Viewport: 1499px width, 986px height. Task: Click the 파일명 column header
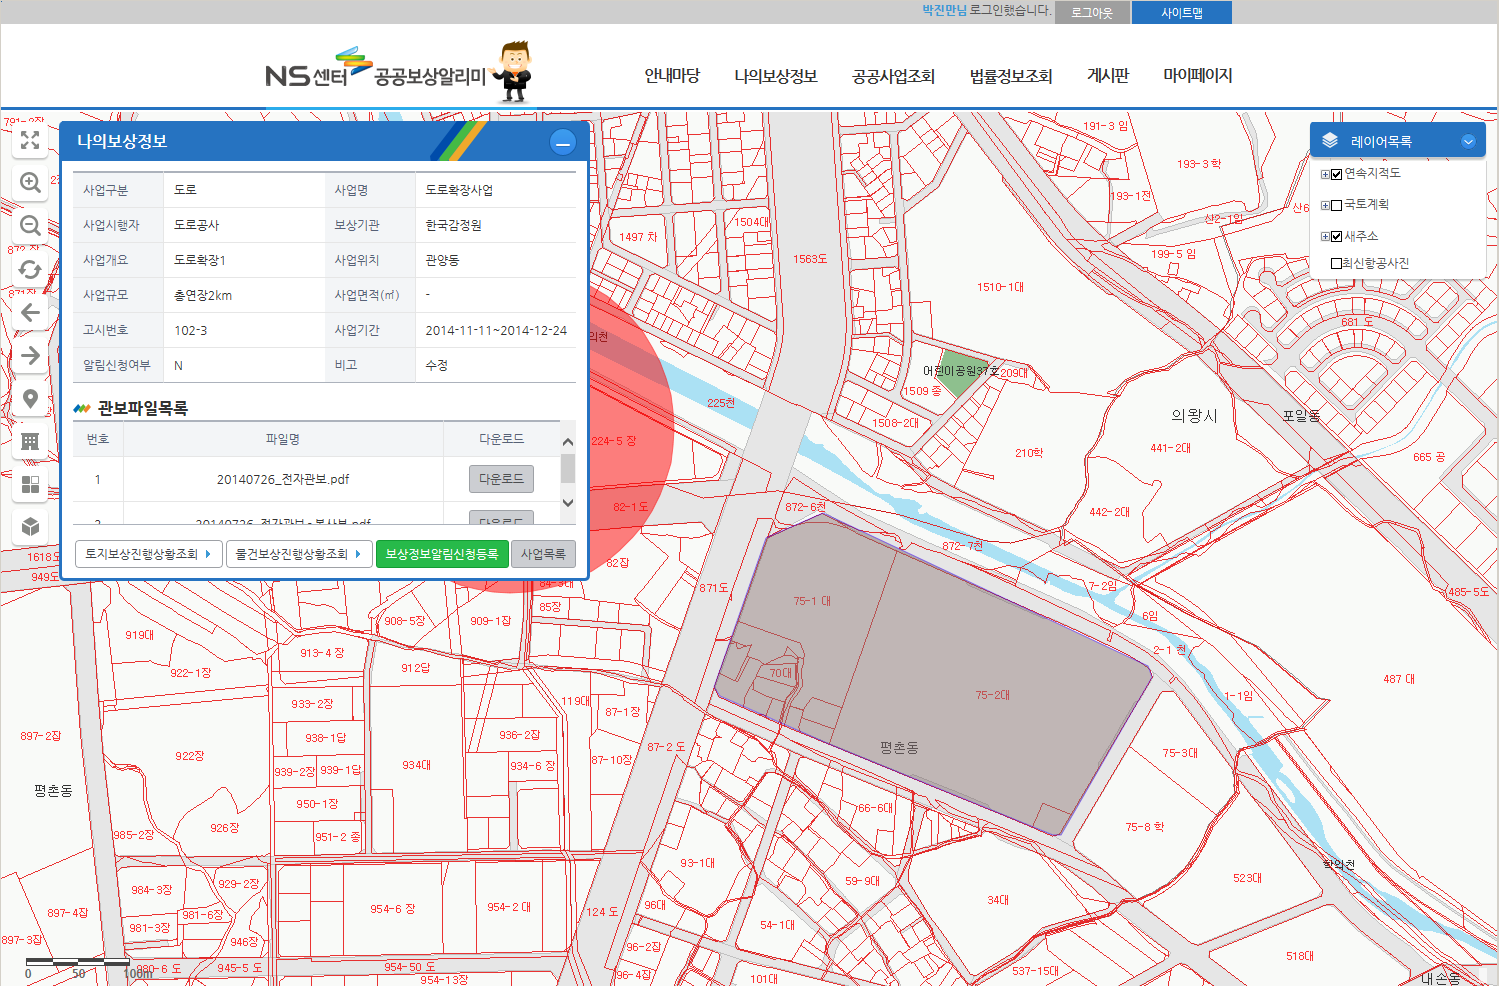(283, 439)
